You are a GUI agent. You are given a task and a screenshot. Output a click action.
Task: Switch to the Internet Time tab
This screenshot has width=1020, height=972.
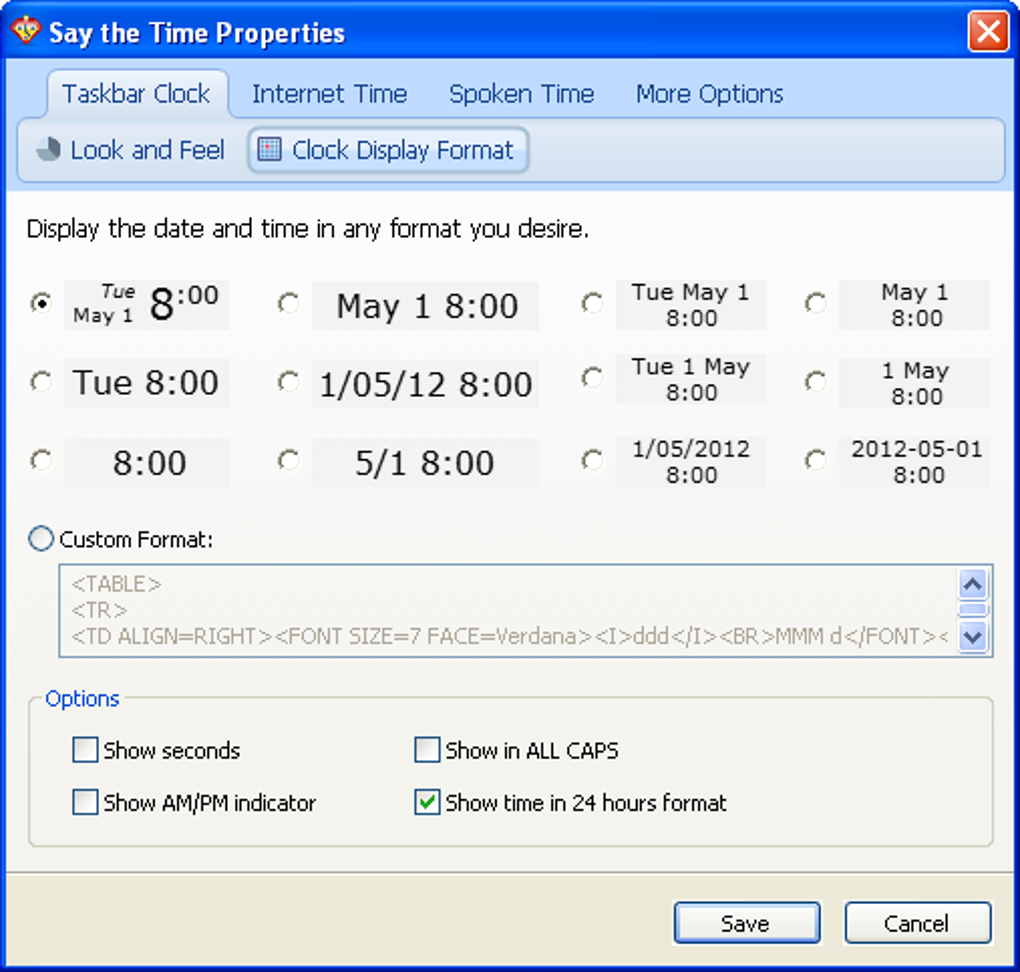point(329,94)
